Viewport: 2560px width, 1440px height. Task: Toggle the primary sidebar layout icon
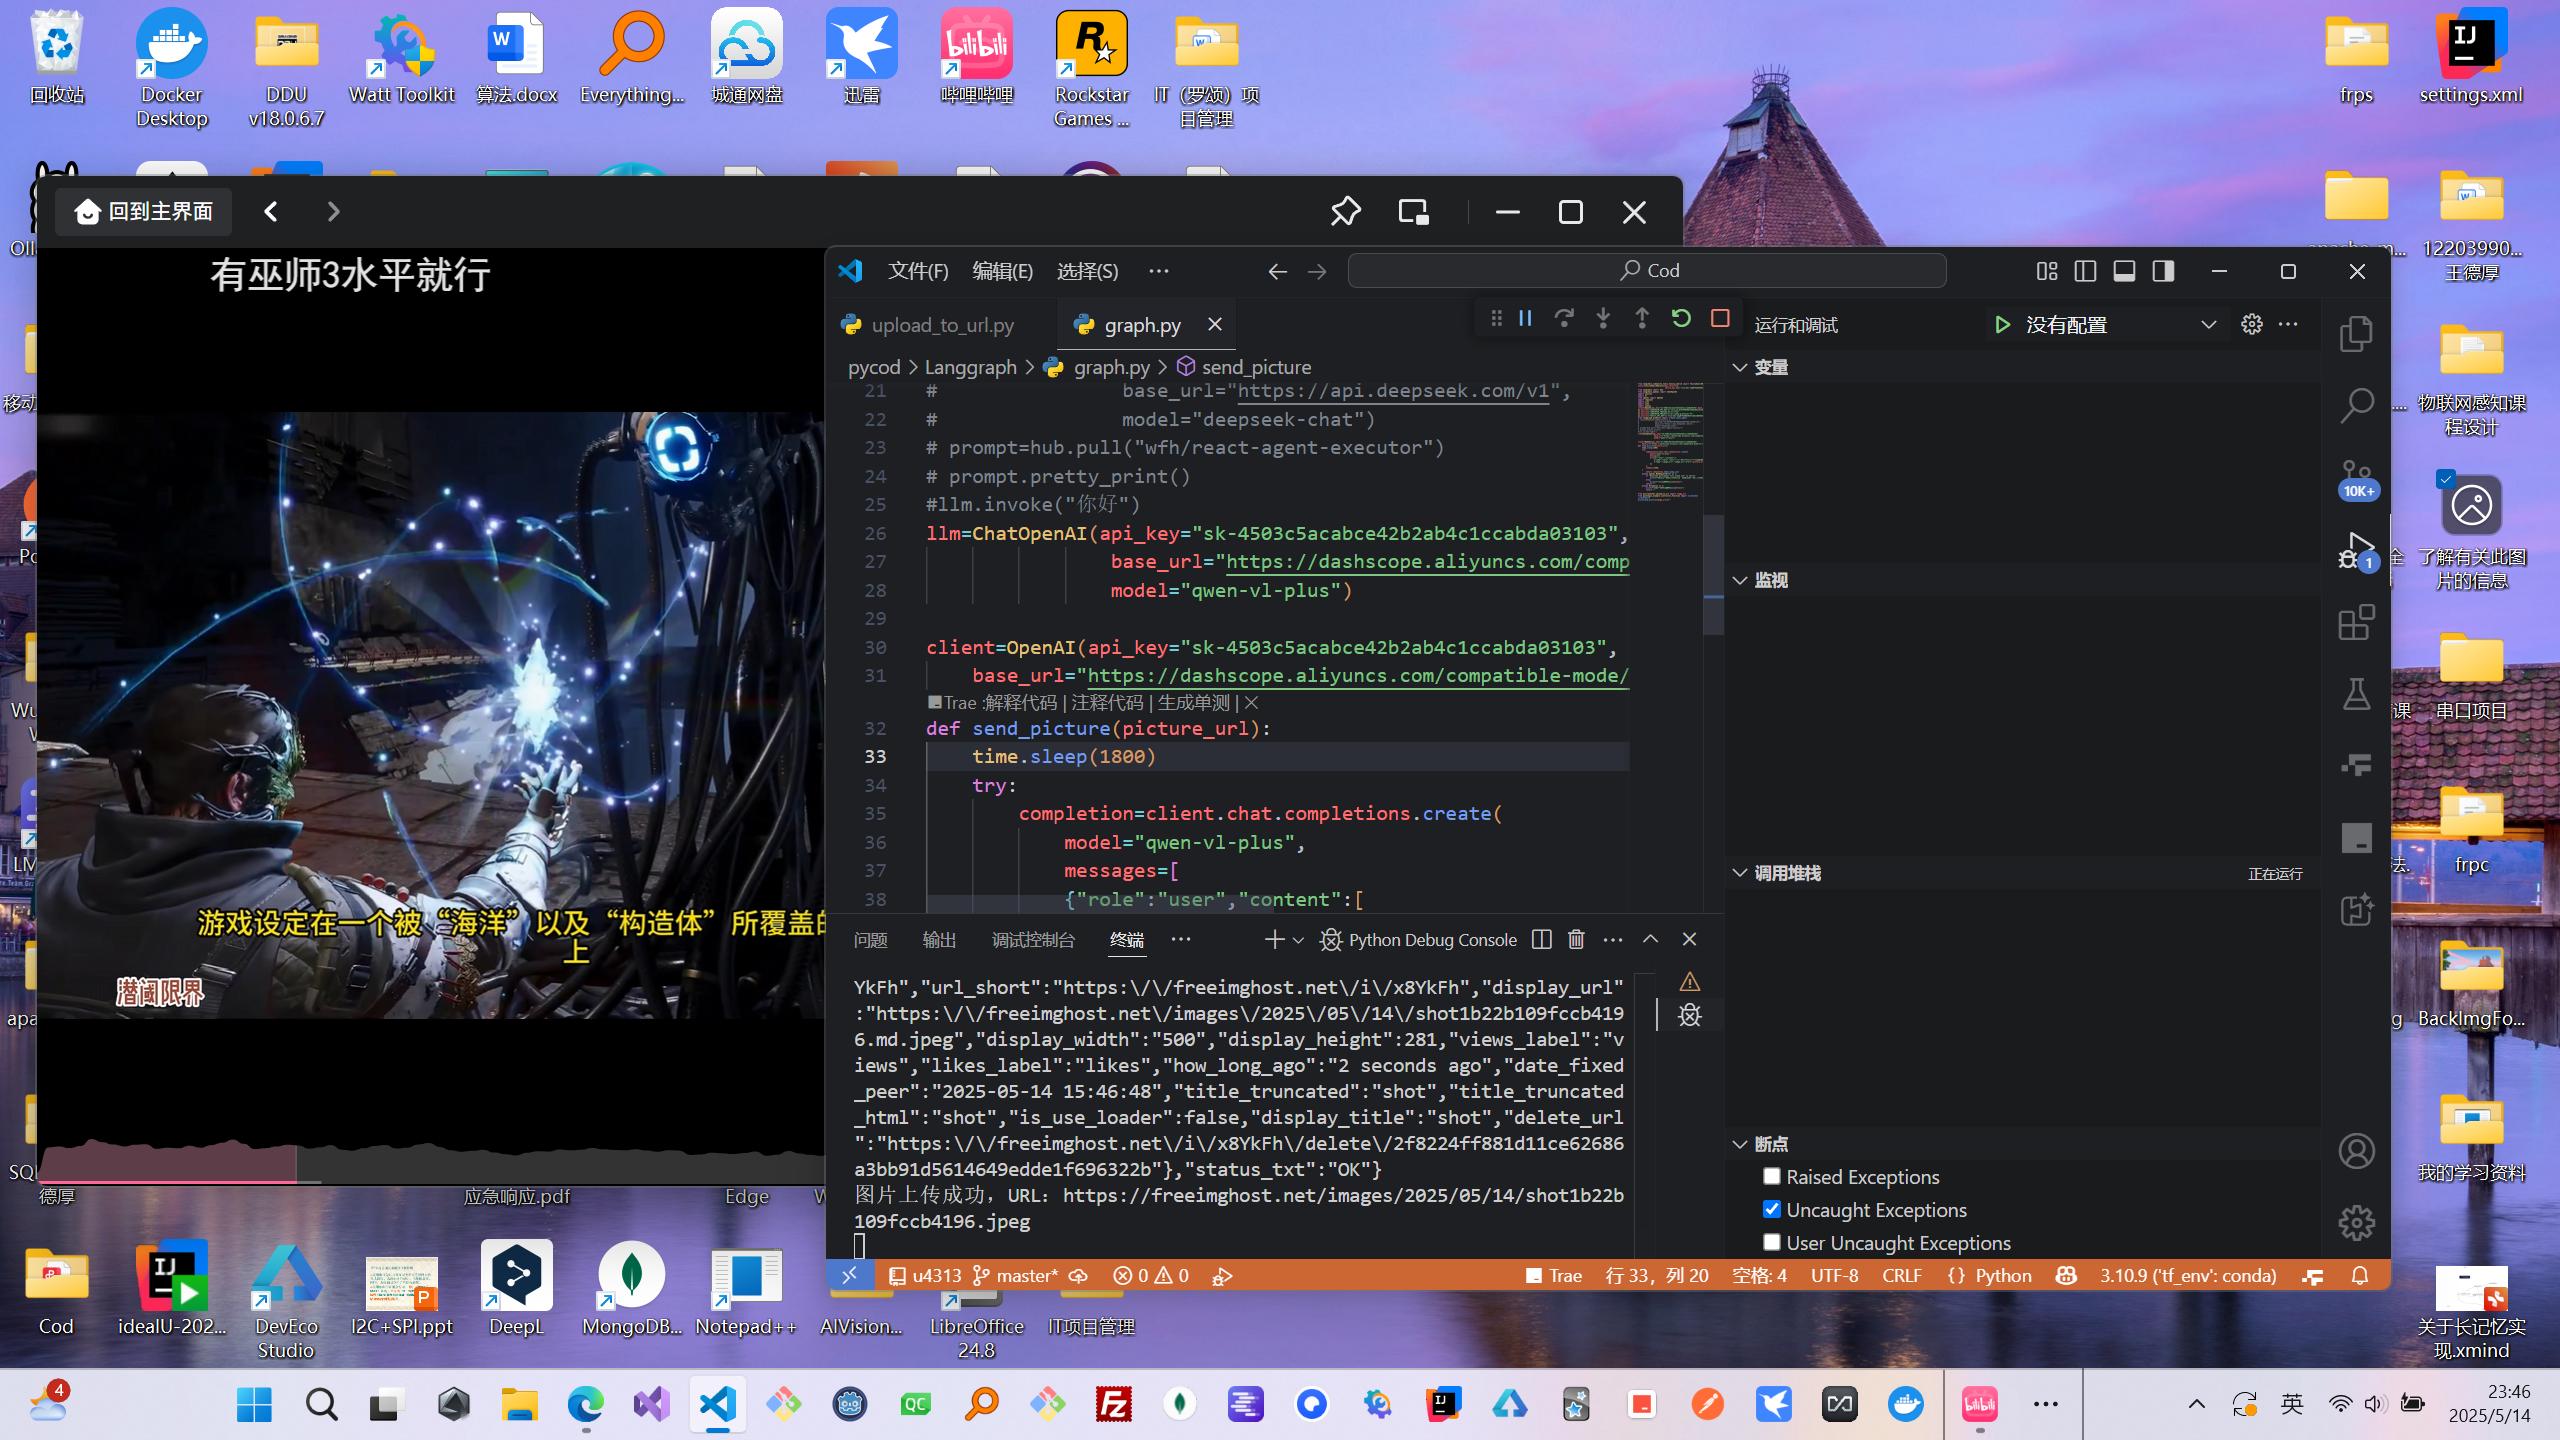tap(2085, 271)
